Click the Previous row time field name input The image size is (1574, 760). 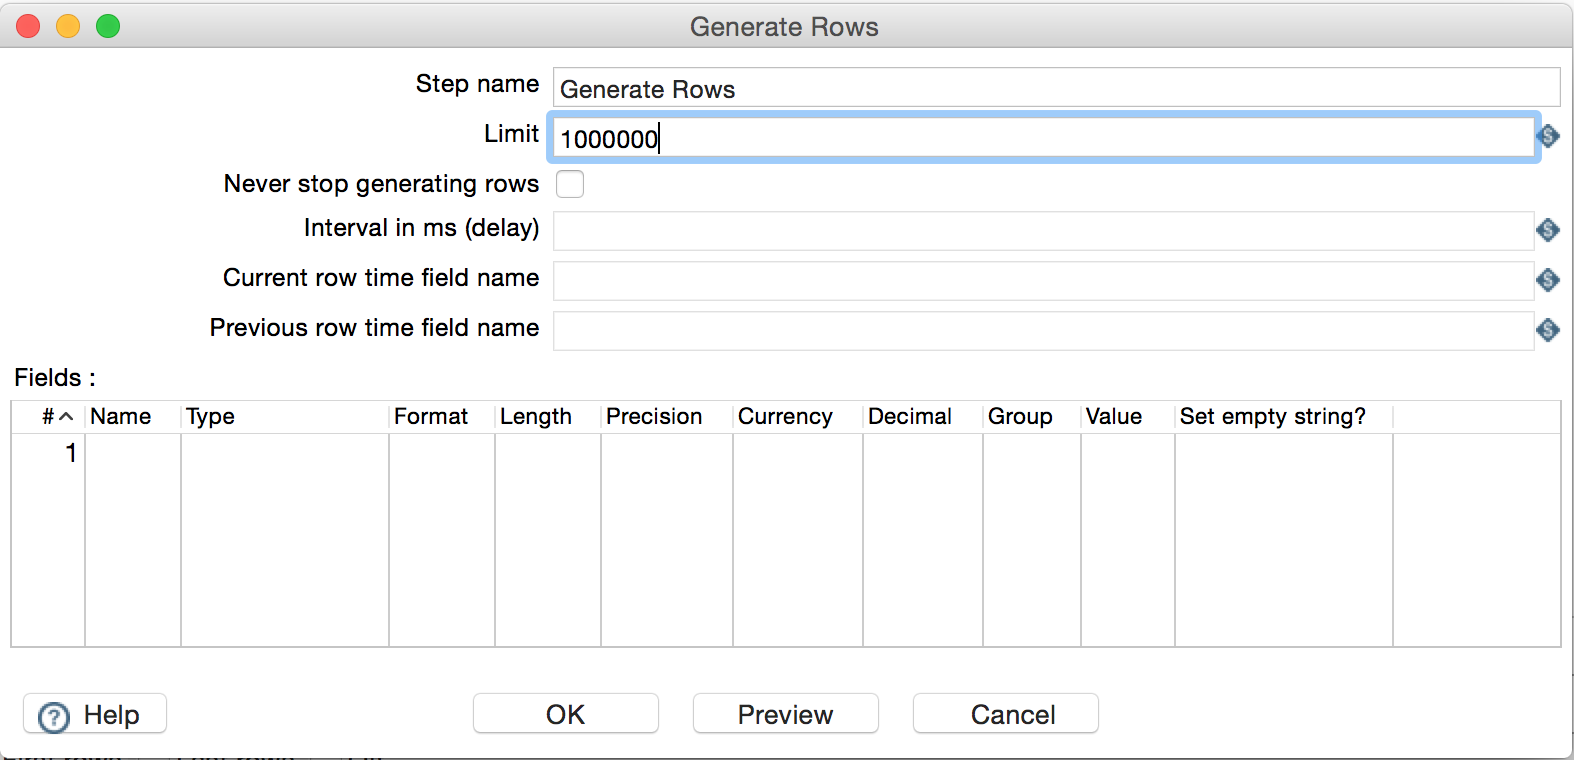click(x=1043, y=331)
